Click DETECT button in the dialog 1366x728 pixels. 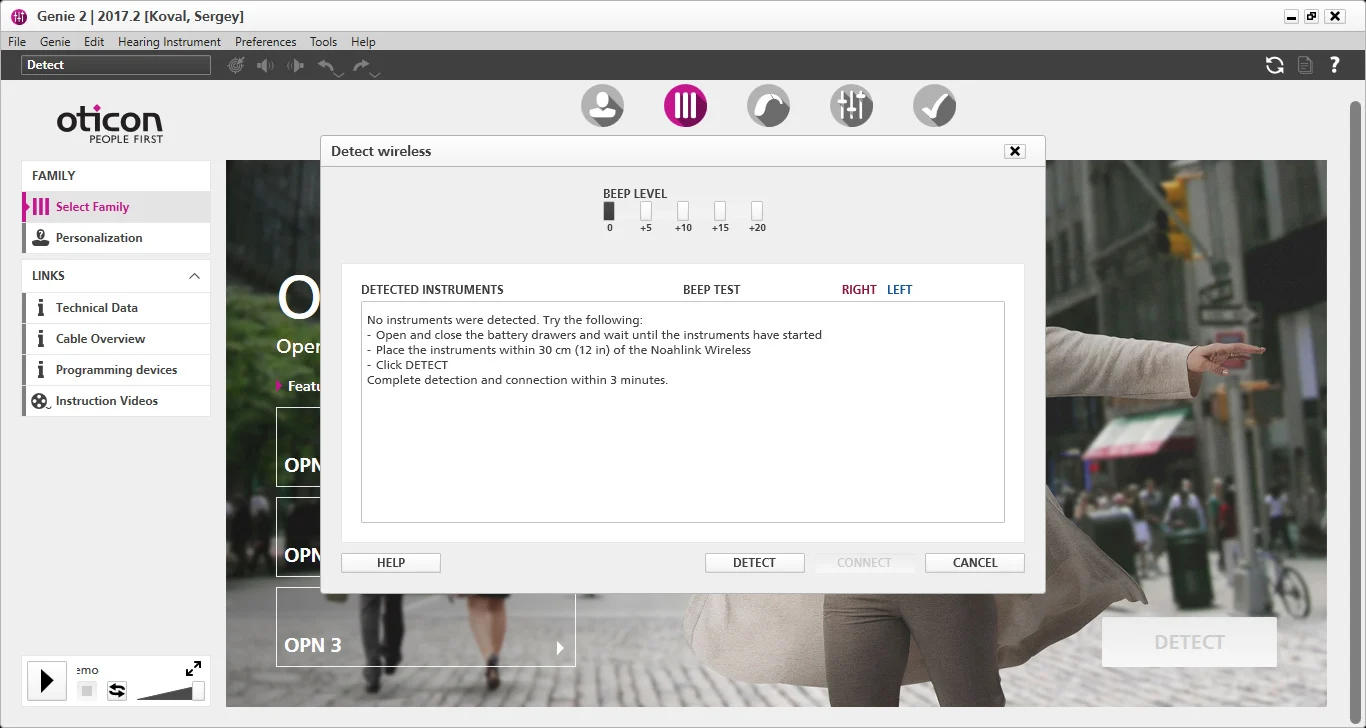coord(755,563)
